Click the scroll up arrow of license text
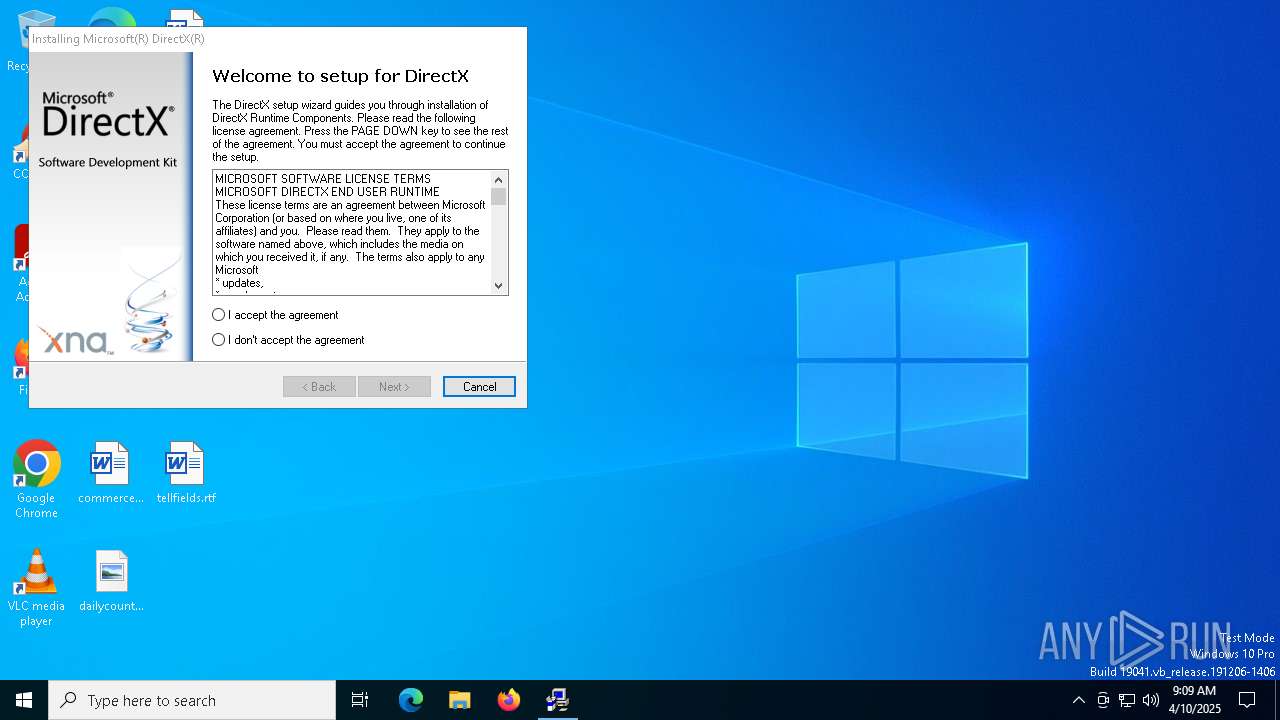 (x=498, y=180)
